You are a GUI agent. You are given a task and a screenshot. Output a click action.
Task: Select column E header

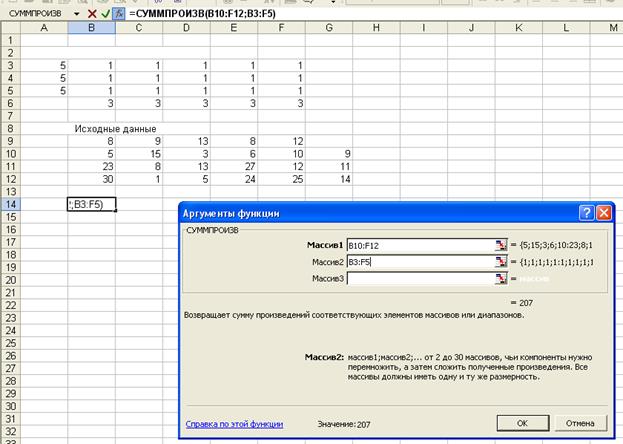click(x=234, y=28)
